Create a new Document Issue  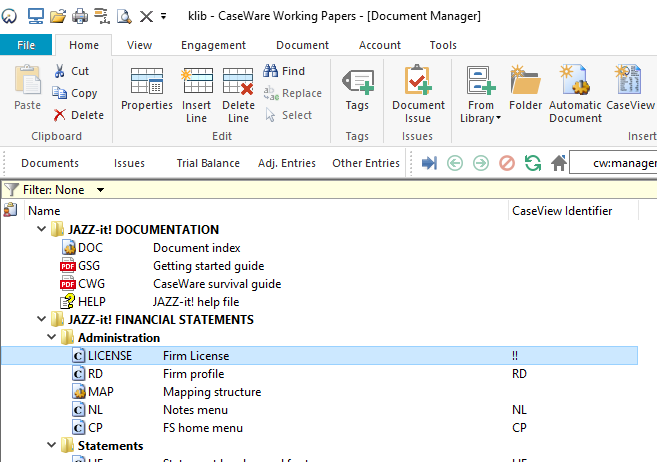coord(418,94)
